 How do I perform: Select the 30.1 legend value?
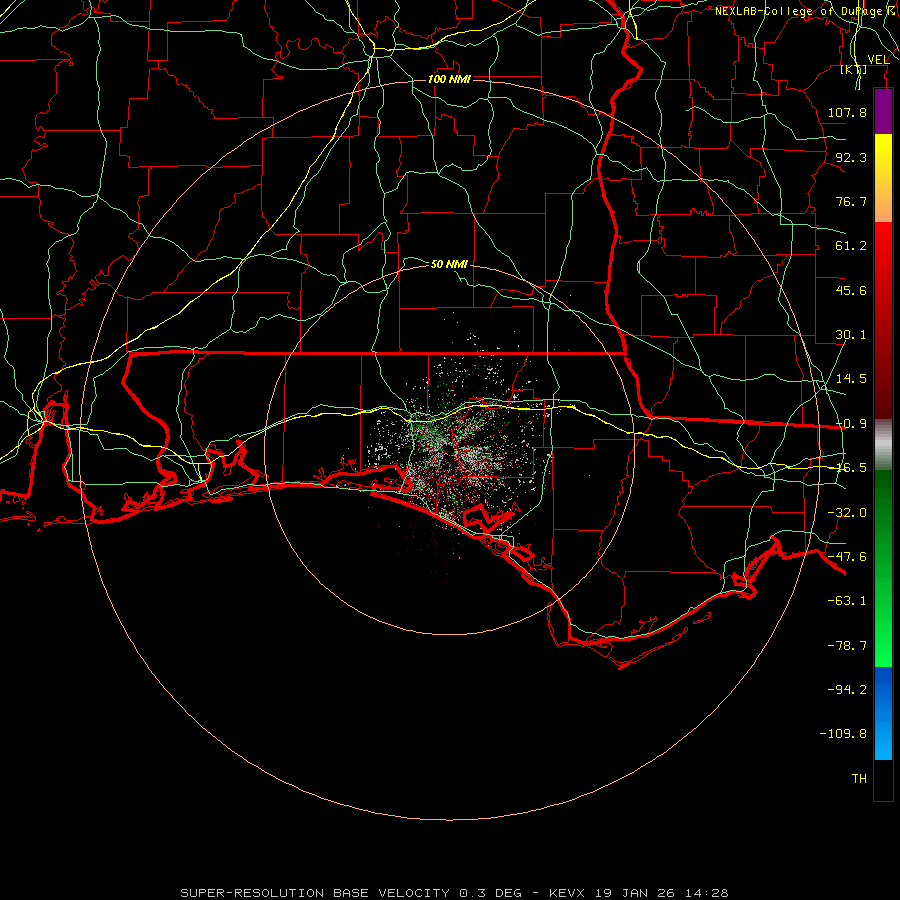click(851, 335)
